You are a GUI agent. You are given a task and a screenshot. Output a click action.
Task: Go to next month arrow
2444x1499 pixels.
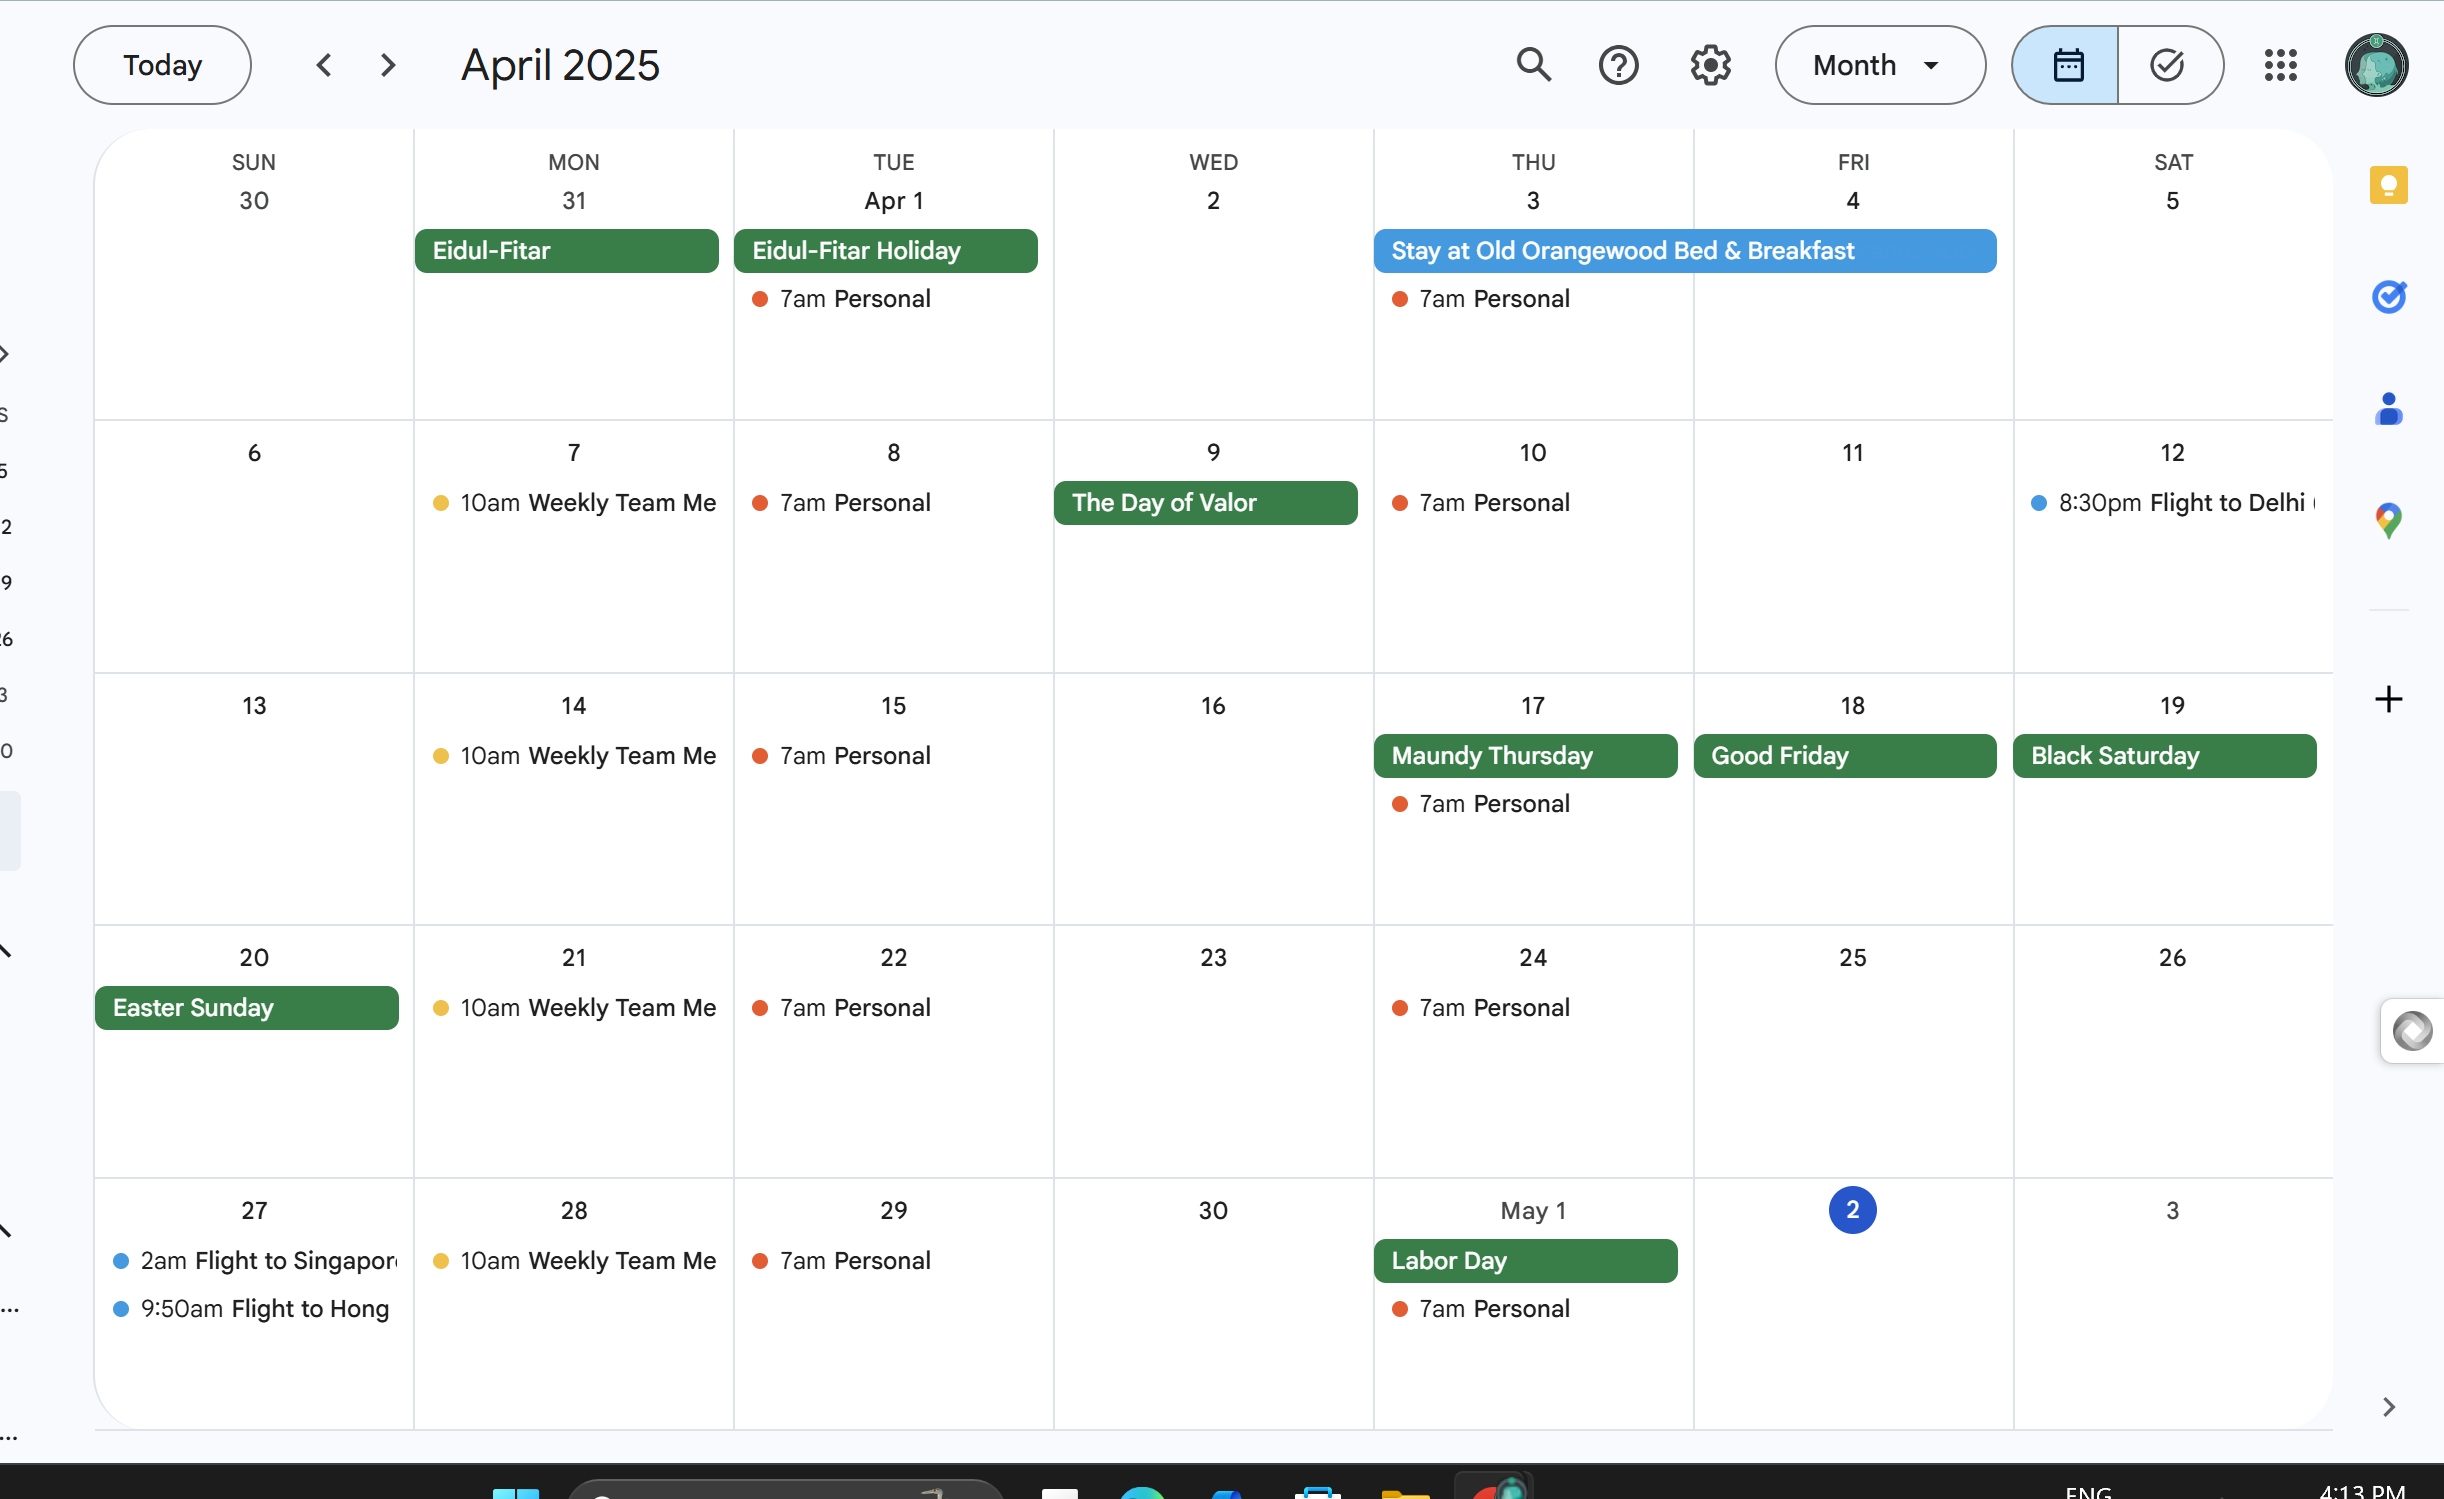[x=388, y=65]
